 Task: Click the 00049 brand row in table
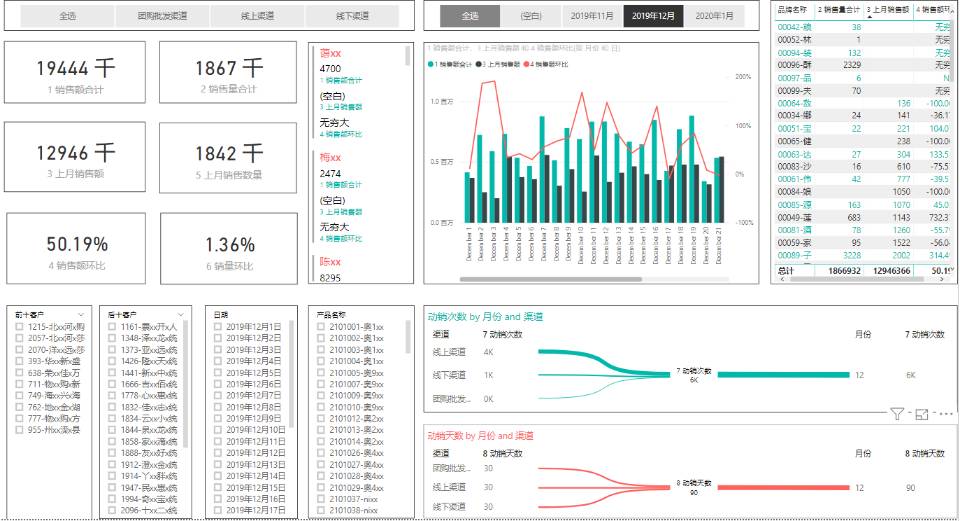[863, 217]
